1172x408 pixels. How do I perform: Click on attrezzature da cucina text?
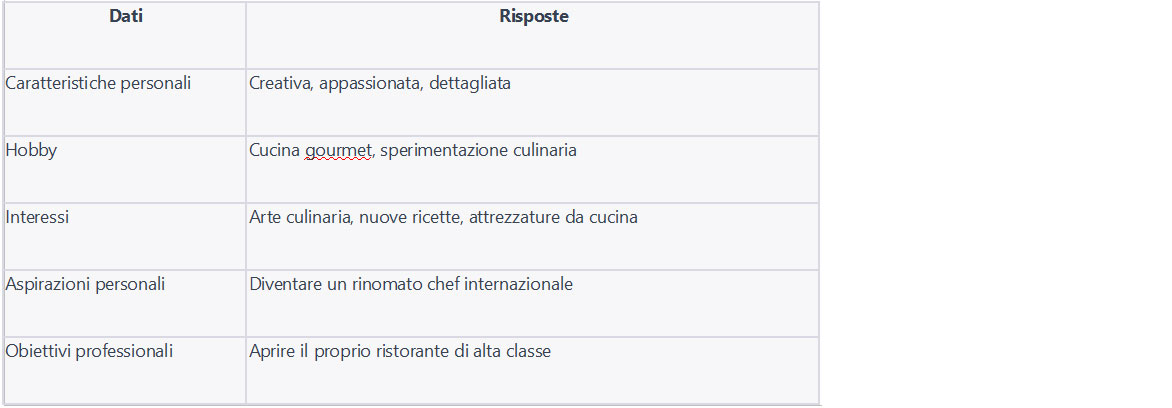[553, 217]
